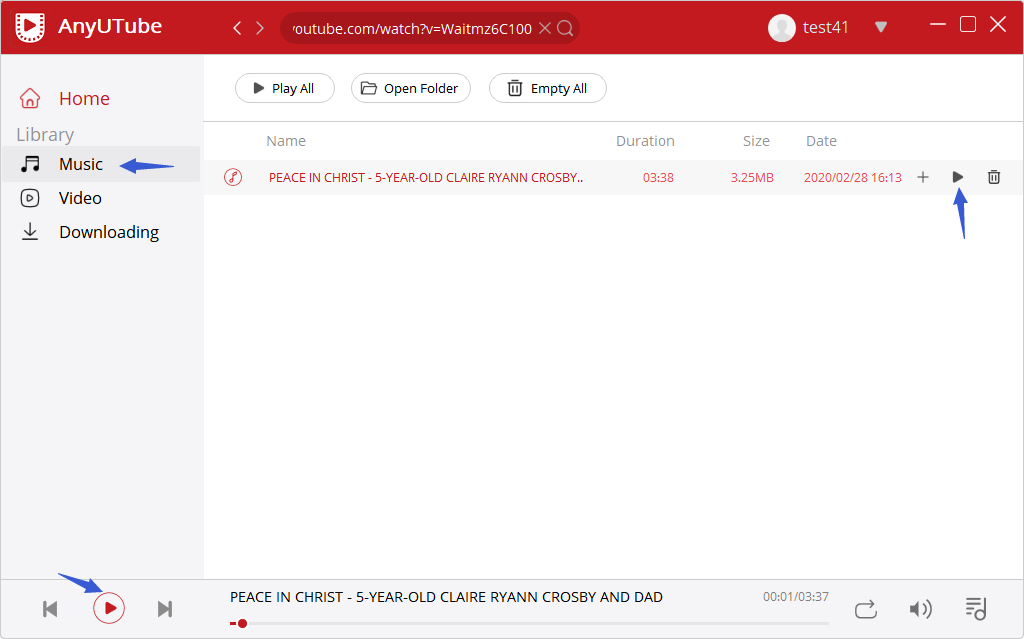Close the AnyUTube window

tap(998, 25)
